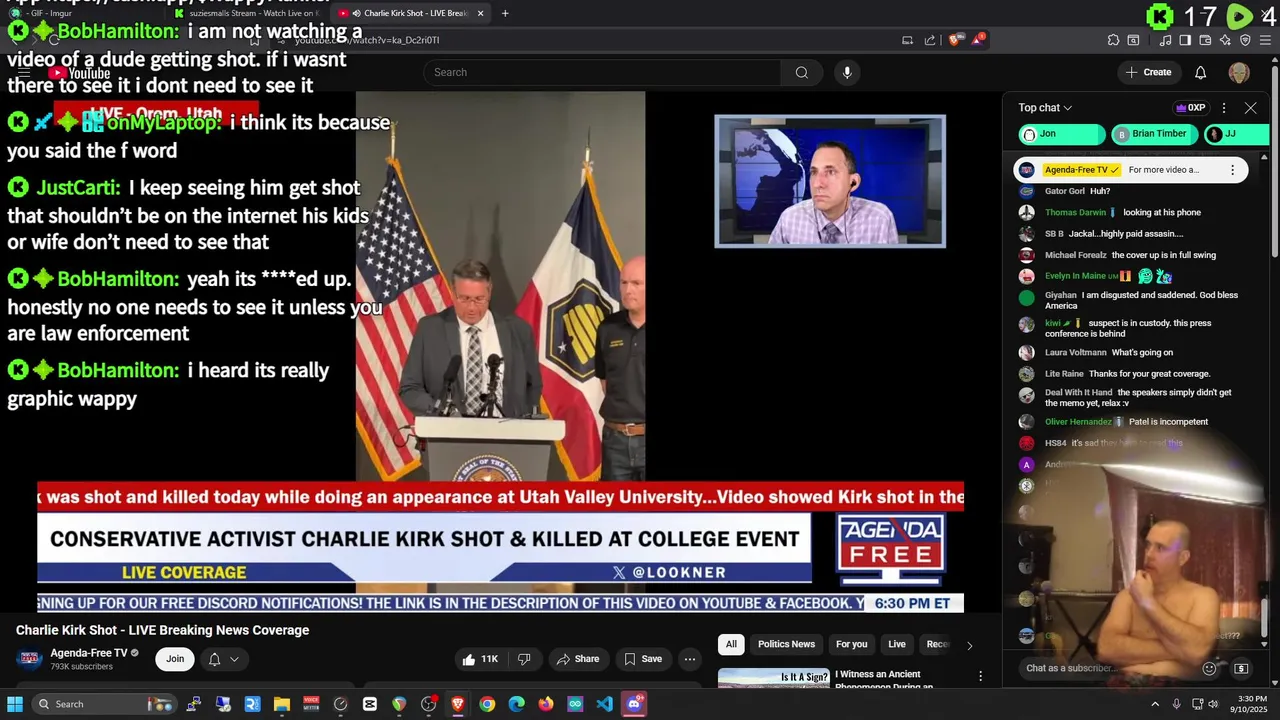This screenshot has height=720, width=1280.
Task: Open Brave Playlist music note icon
Action: [1165, 40]
